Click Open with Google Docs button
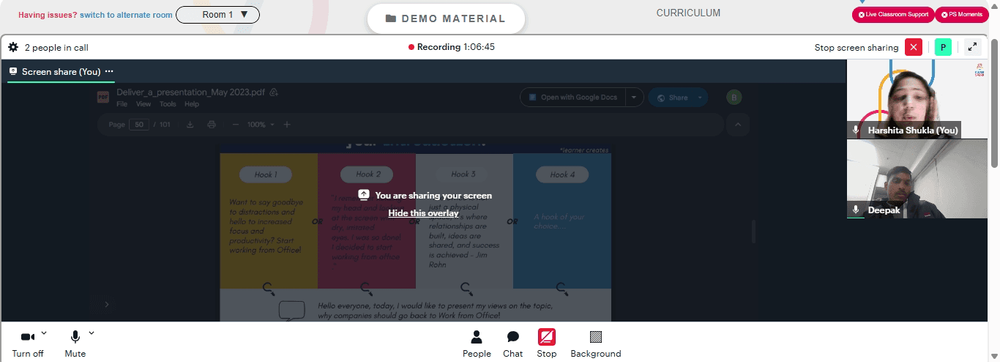Screen dimensions: 1000x362 pyautogui.click(x=573, y=98)
